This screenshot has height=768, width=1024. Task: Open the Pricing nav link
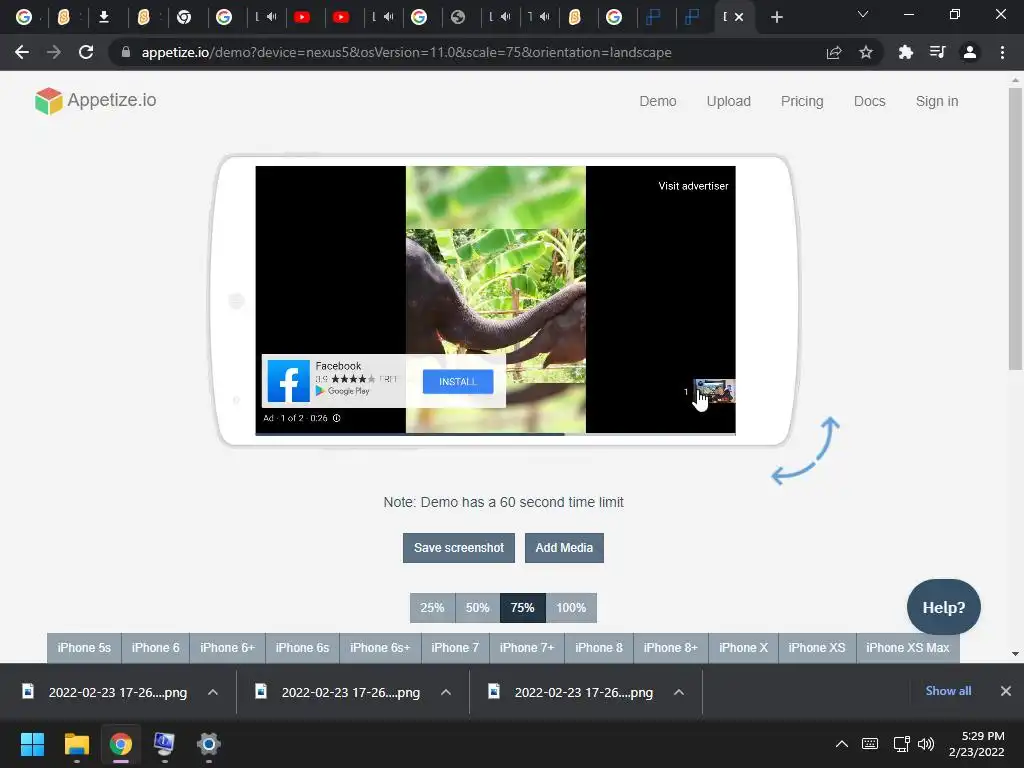click(802, 101)
